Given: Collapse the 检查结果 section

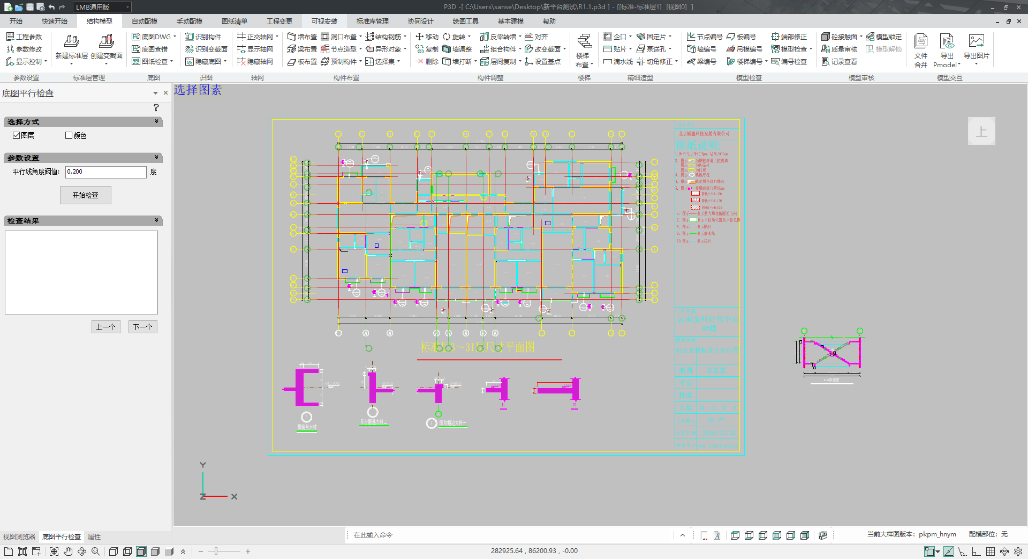Looking at the screenshot, I should click(157, 220).
